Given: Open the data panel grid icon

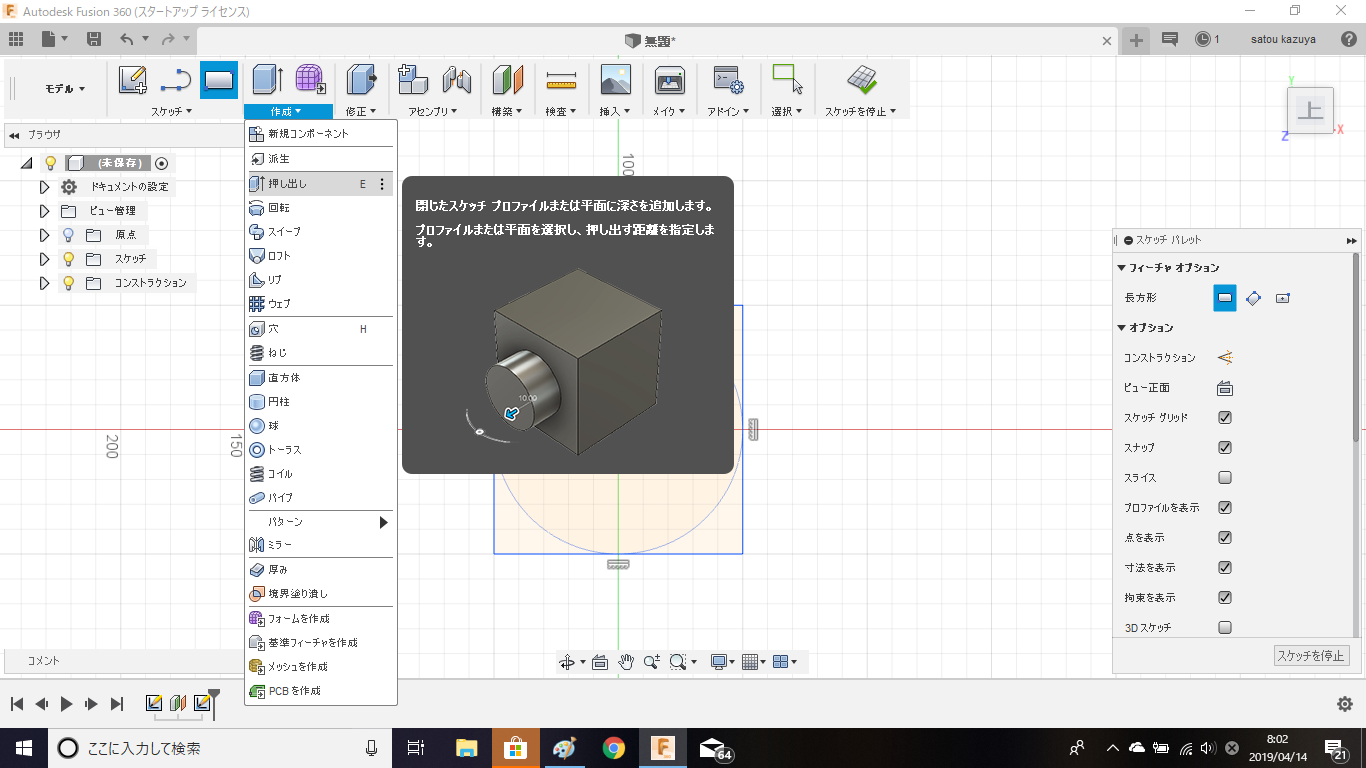Looking at the screenshot, I should click(16, 39).
